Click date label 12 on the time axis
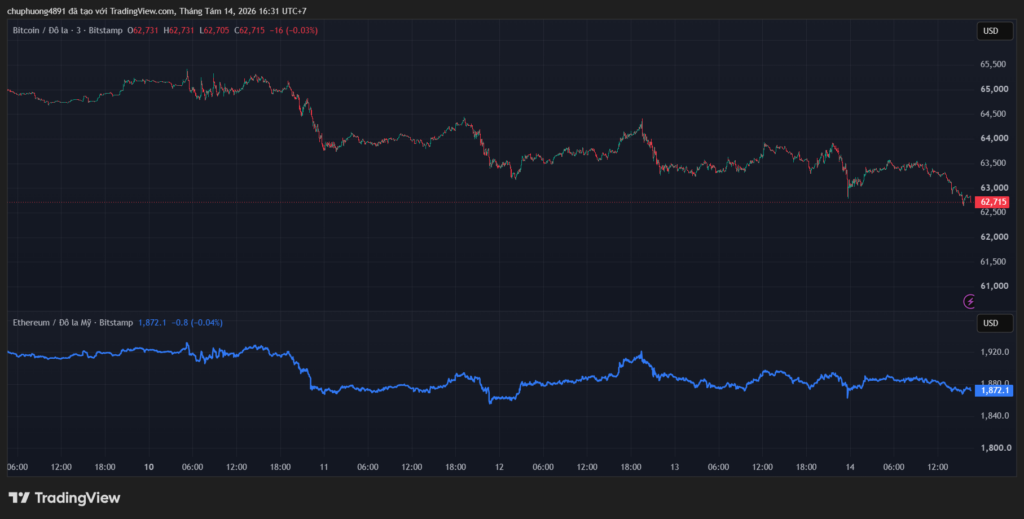The image size is (1024, 519). (499, 467)
